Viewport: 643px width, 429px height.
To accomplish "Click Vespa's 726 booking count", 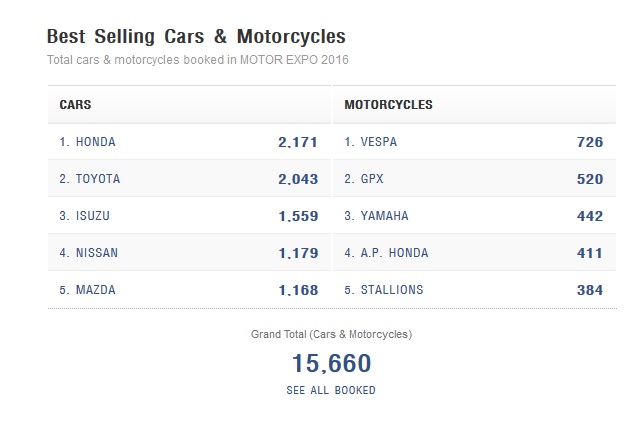I will [x=590, y=142].
